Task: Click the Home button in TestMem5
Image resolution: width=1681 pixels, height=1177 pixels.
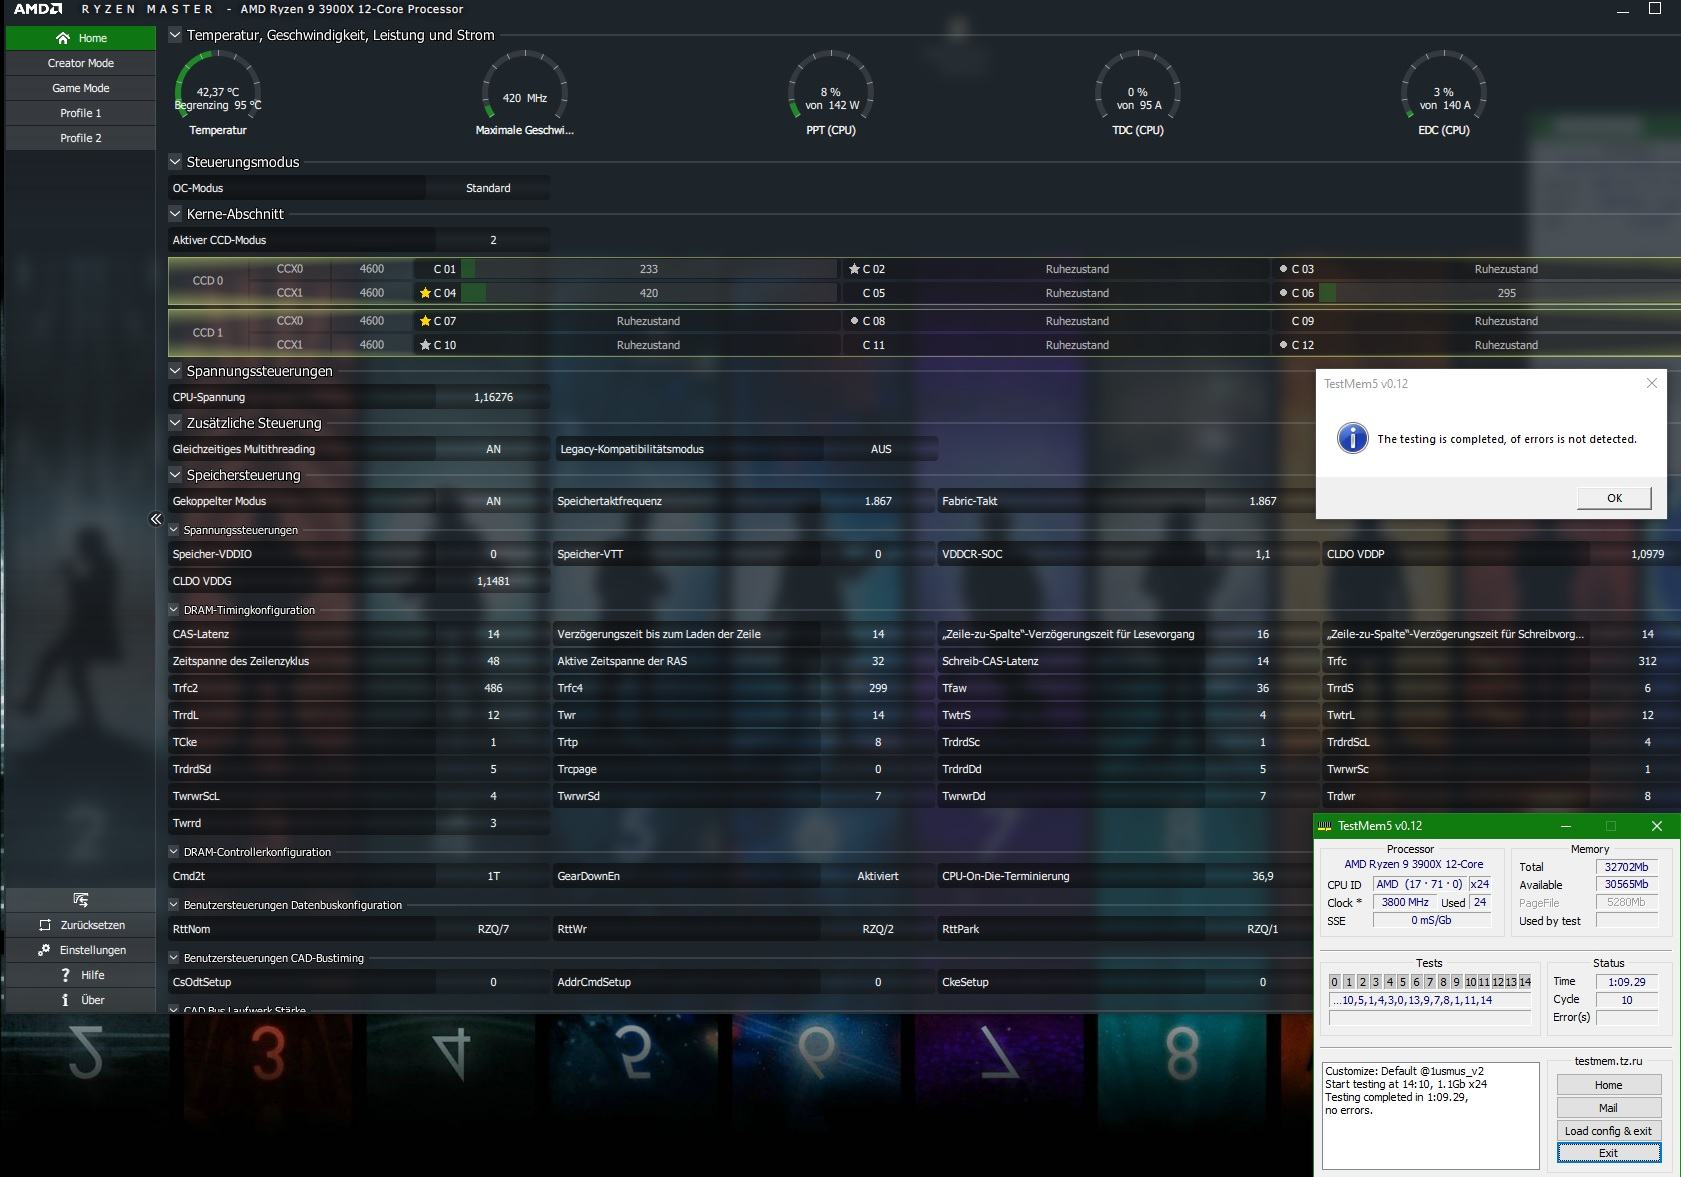Action: (1608, 1085)
